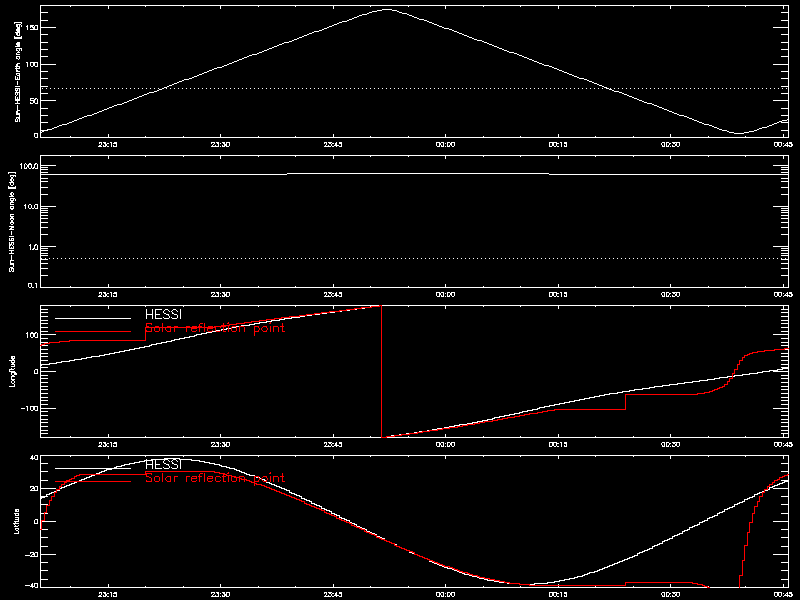Viewport: 800px width, 600px height.
Task: Click 23:15 time label under Latitude plot
Action: point(107,594)
